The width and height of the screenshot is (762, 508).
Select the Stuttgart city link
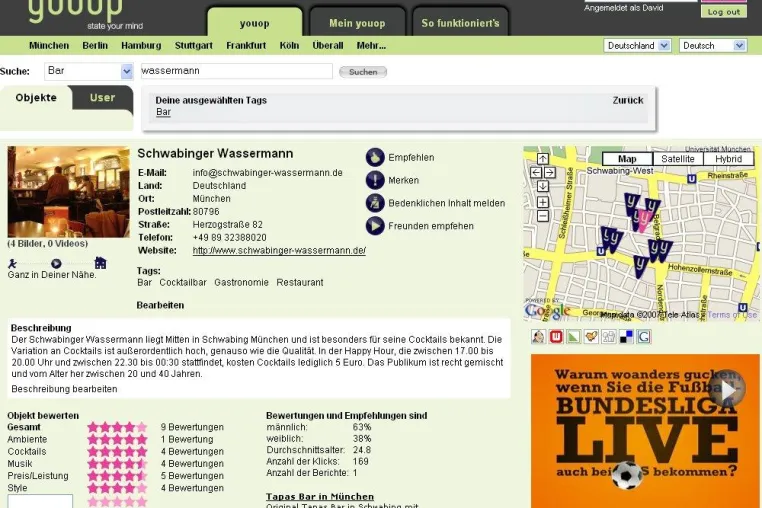194,46
